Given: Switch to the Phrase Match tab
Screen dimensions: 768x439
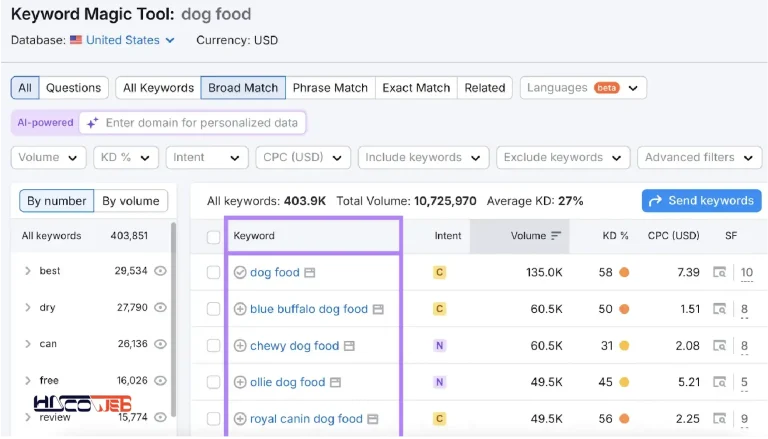Looking at the screenshot, I should (330, 88).
